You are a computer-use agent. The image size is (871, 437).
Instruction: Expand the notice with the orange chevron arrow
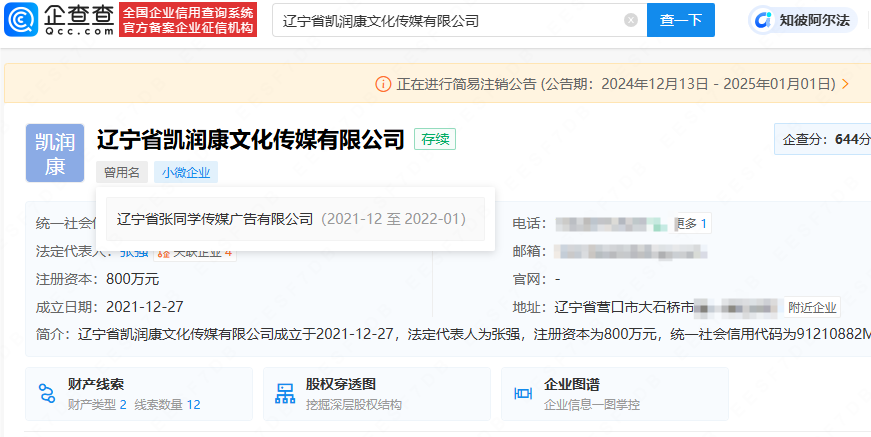click(845, 84)
